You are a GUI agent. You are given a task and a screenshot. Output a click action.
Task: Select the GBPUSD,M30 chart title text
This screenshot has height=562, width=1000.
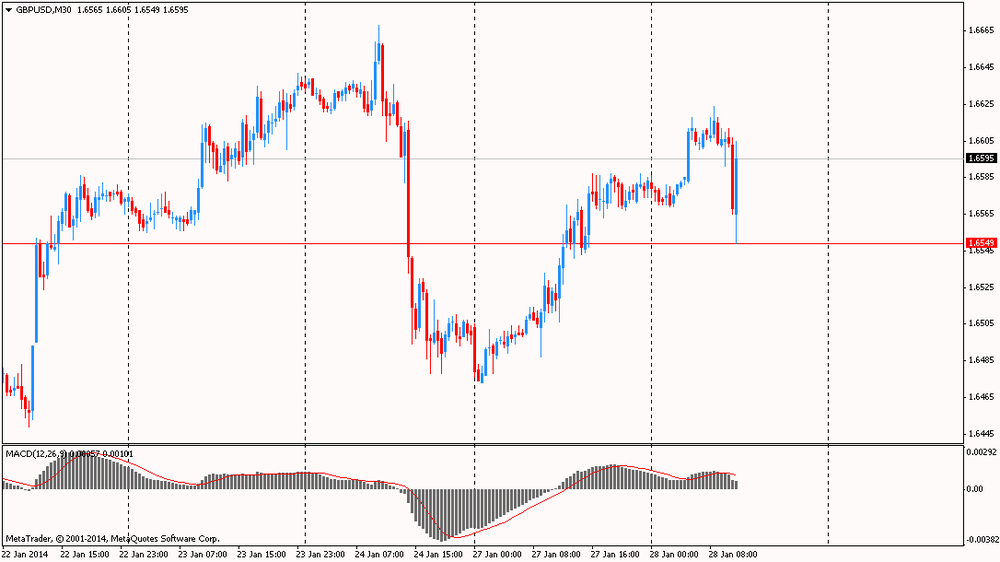pos(42,9)
